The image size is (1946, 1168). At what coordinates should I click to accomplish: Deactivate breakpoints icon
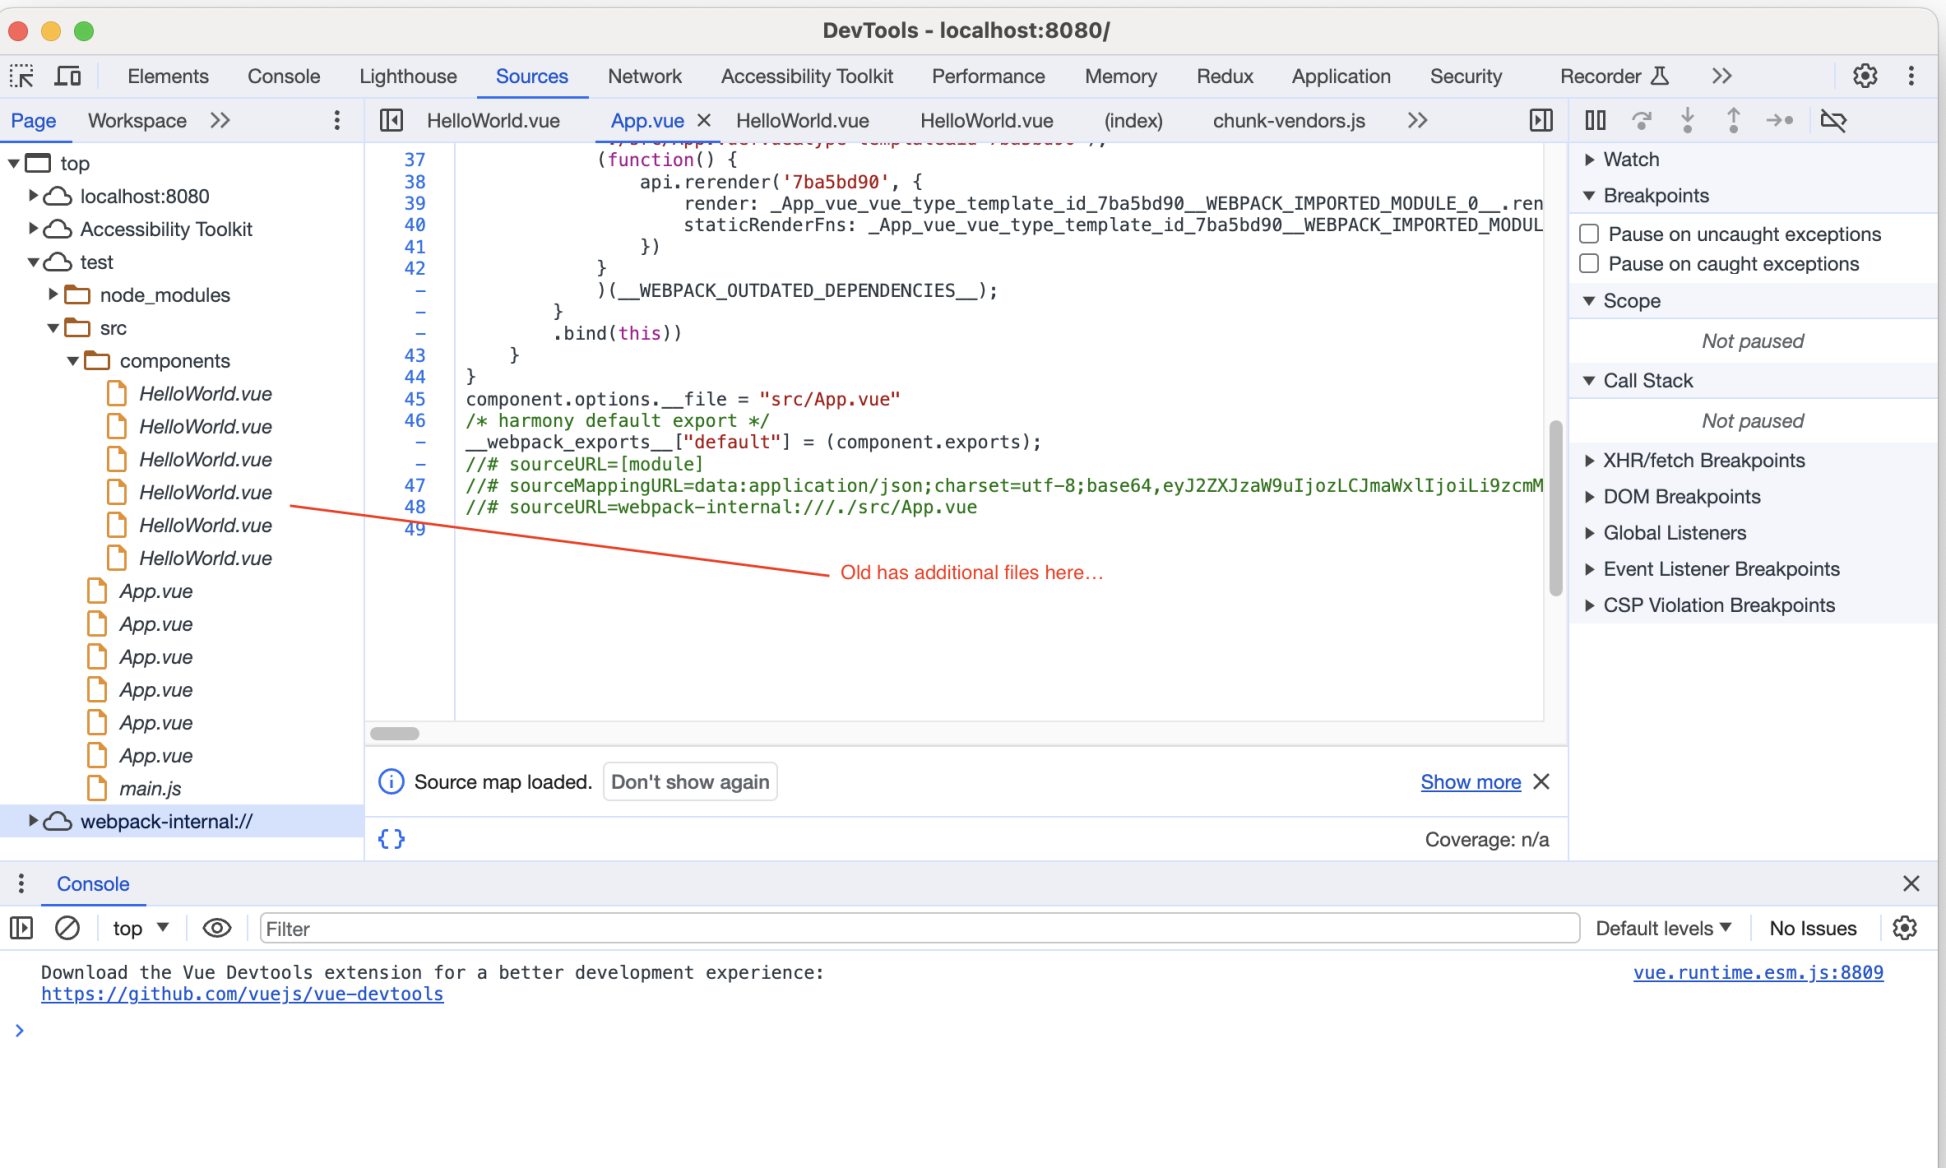[1833, 120]
